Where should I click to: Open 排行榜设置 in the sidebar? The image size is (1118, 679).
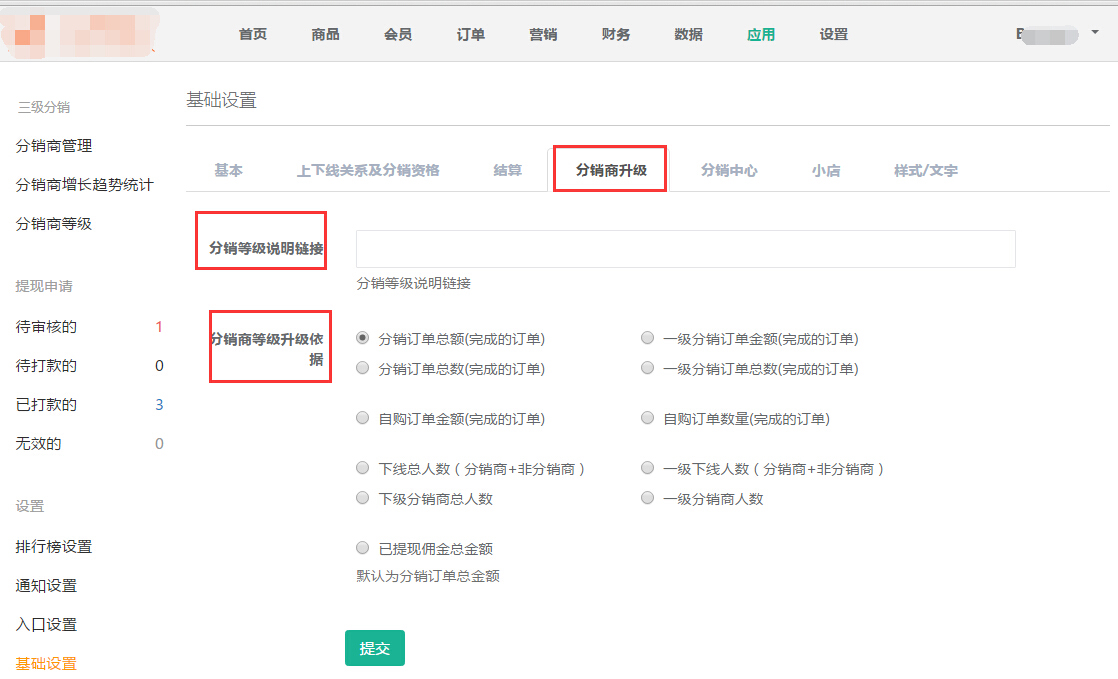point(54,547)
